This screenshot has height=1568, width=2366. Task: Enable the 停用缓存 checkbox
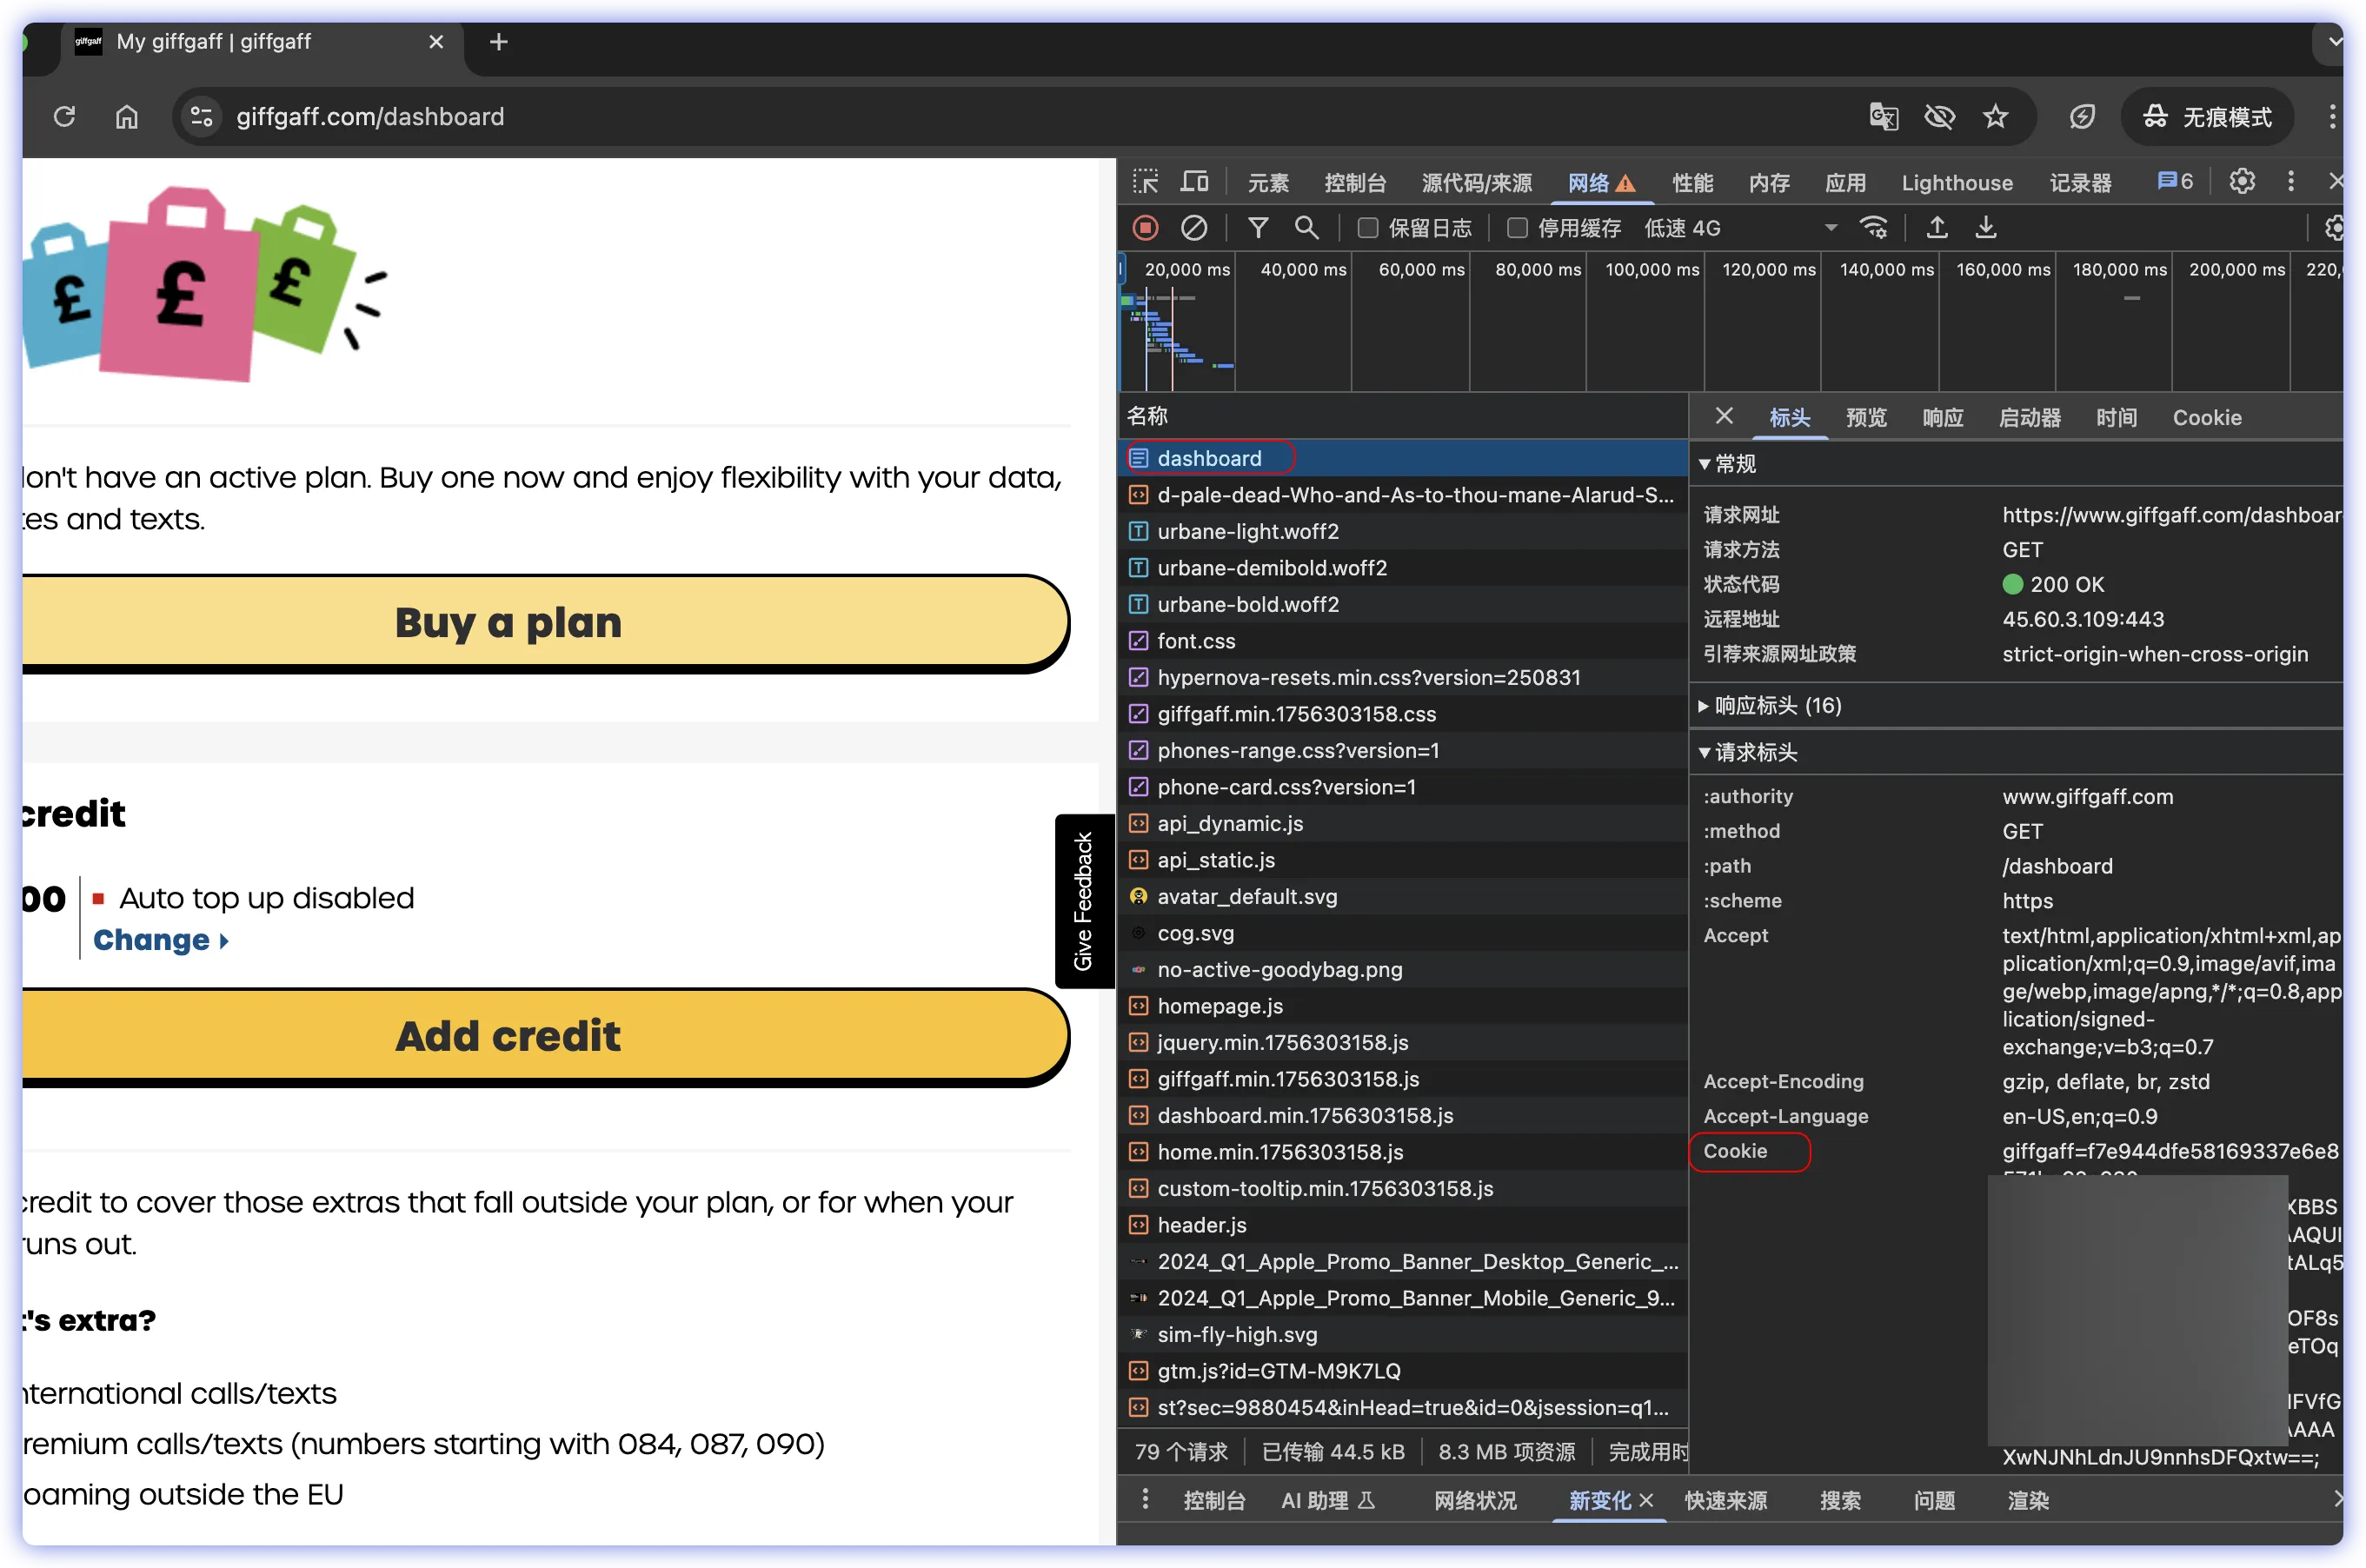(x=1516, y=228)
